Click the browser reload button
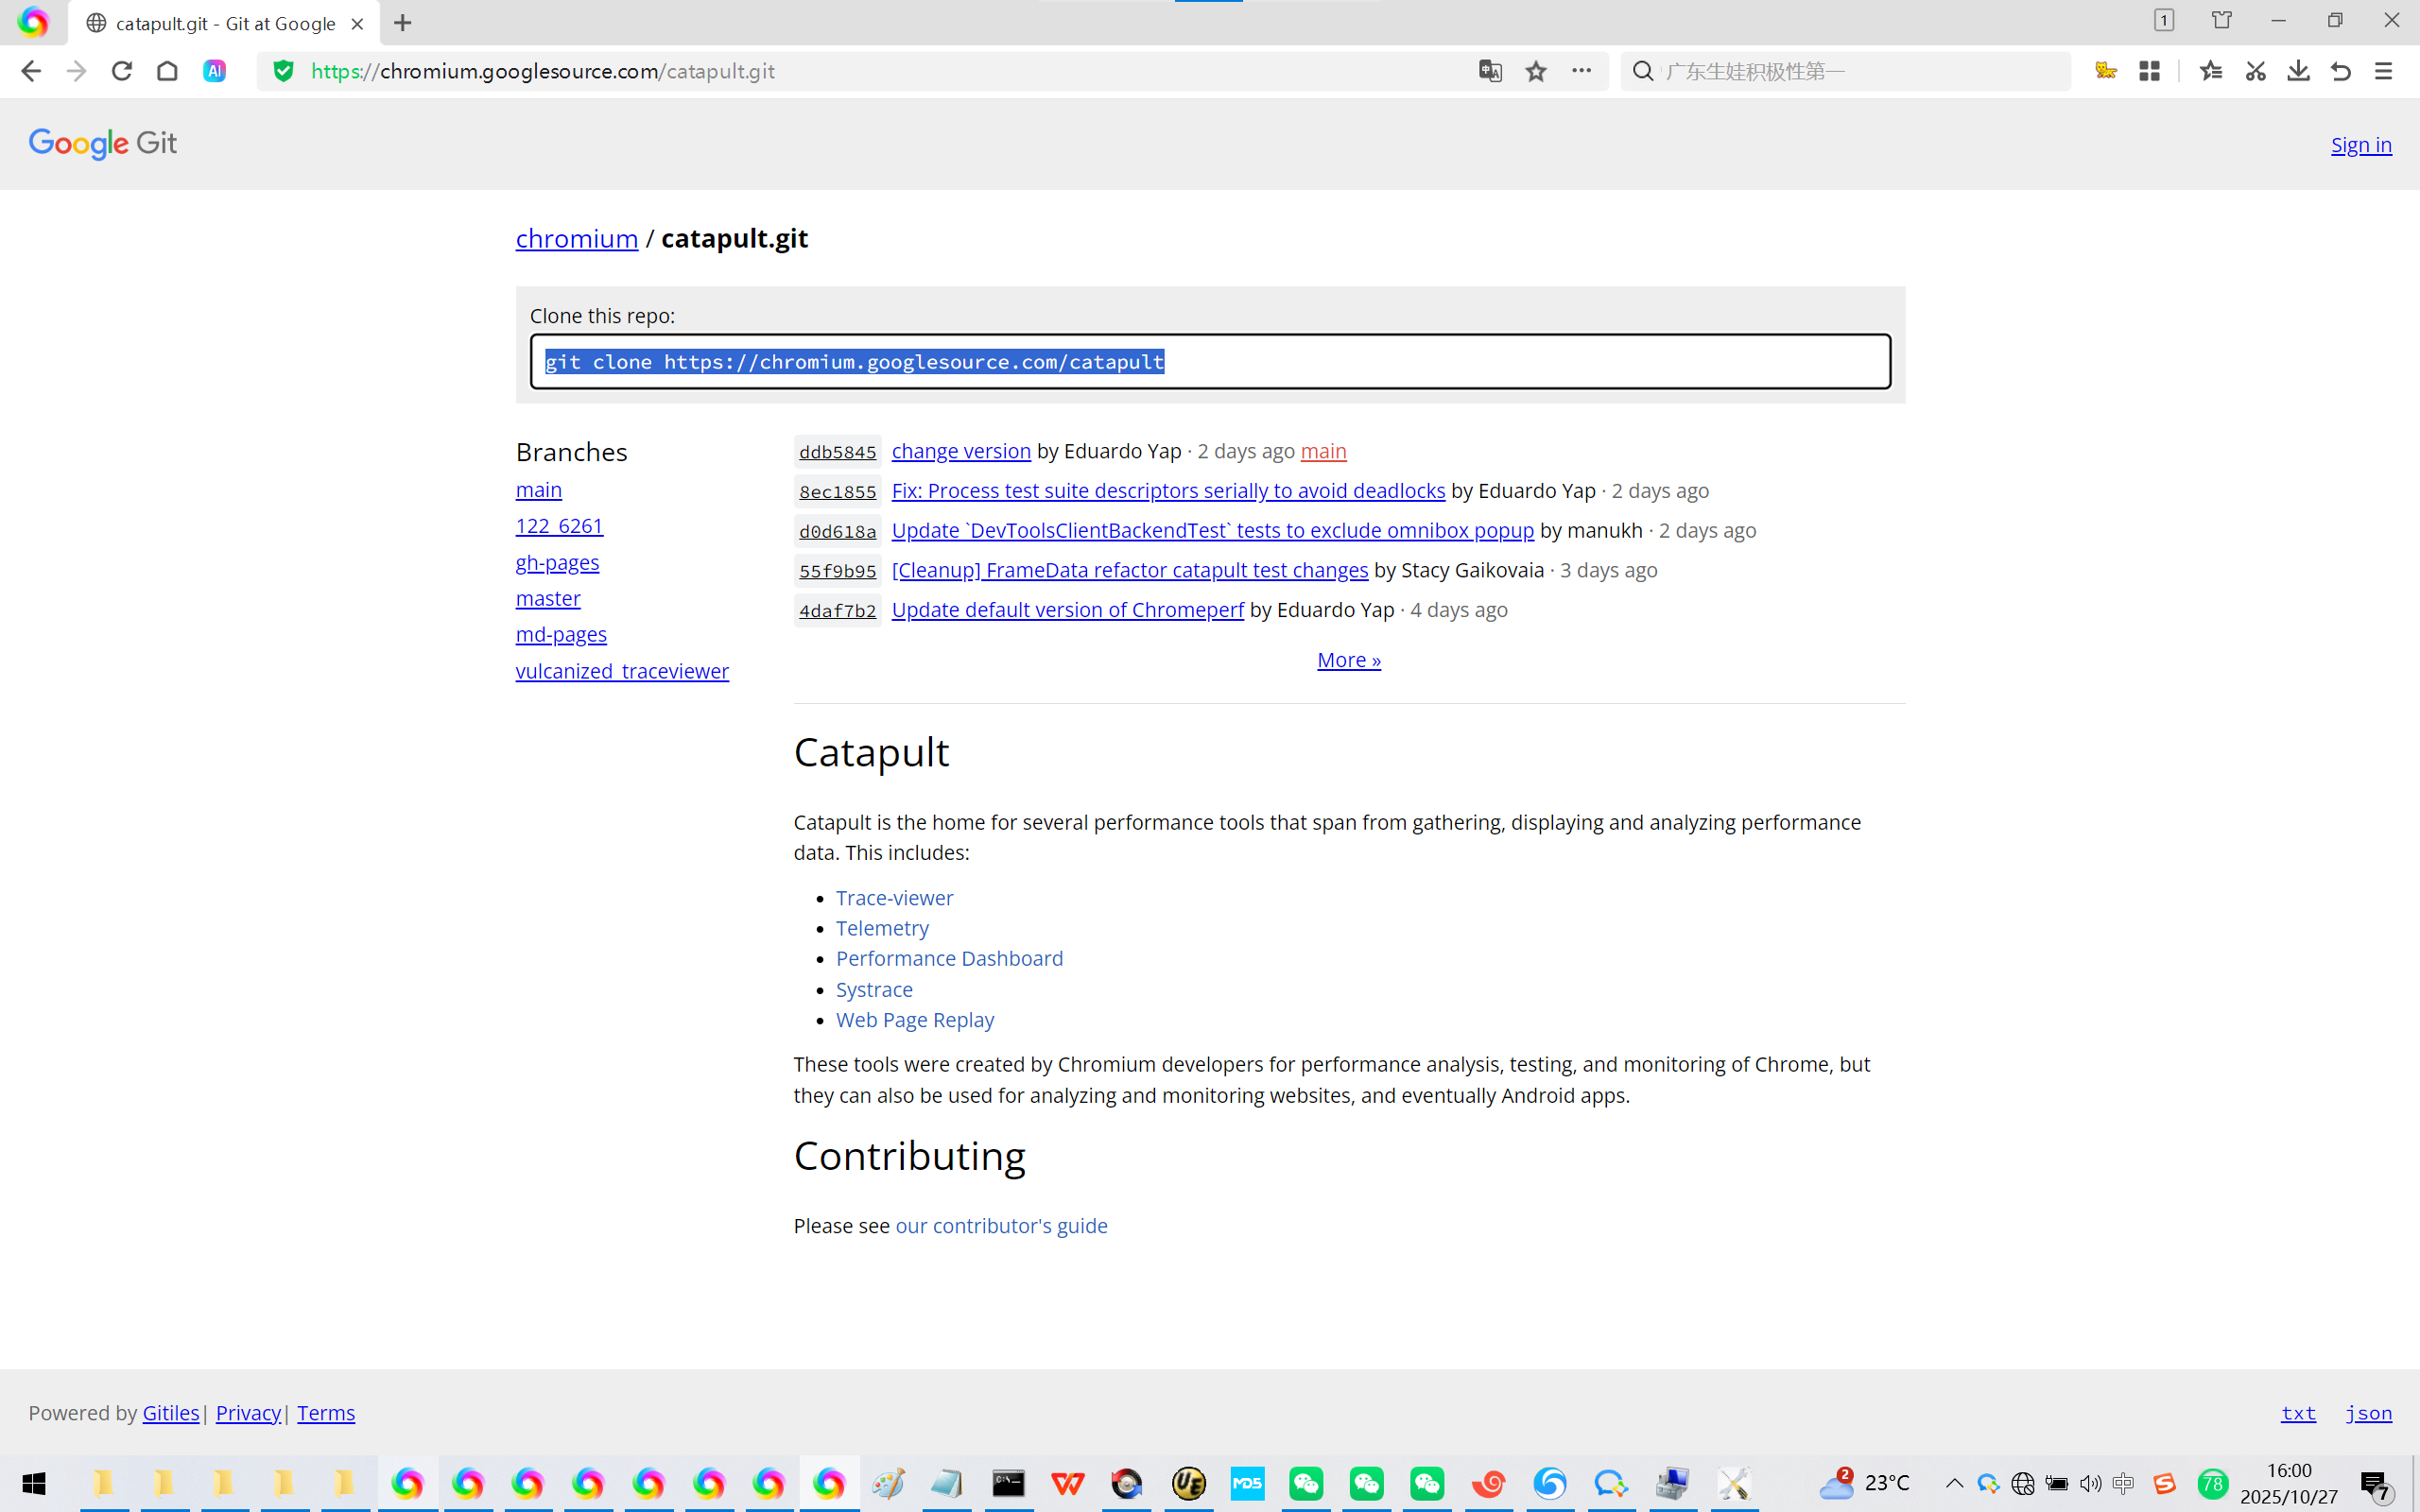Image resolution: width=2420 pixels, height=1512 pixels. click(x=122, y=71)
